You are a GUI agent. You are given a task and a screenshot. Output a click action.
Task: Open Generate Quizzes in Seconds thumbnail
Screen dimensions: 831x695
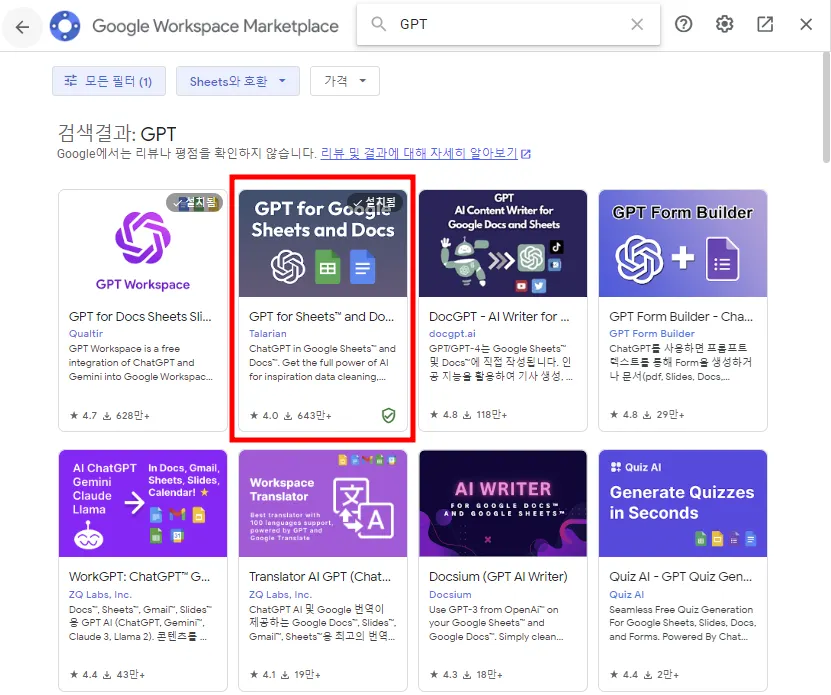tap(683, 504)
